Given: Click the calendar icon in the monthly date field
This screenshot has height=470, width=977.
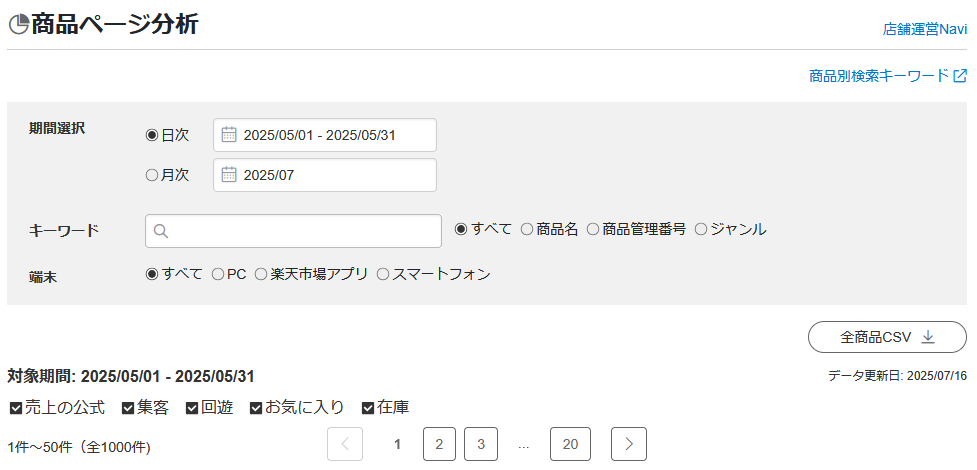Looking at the screenshot, I should click(x=228, y=175).
